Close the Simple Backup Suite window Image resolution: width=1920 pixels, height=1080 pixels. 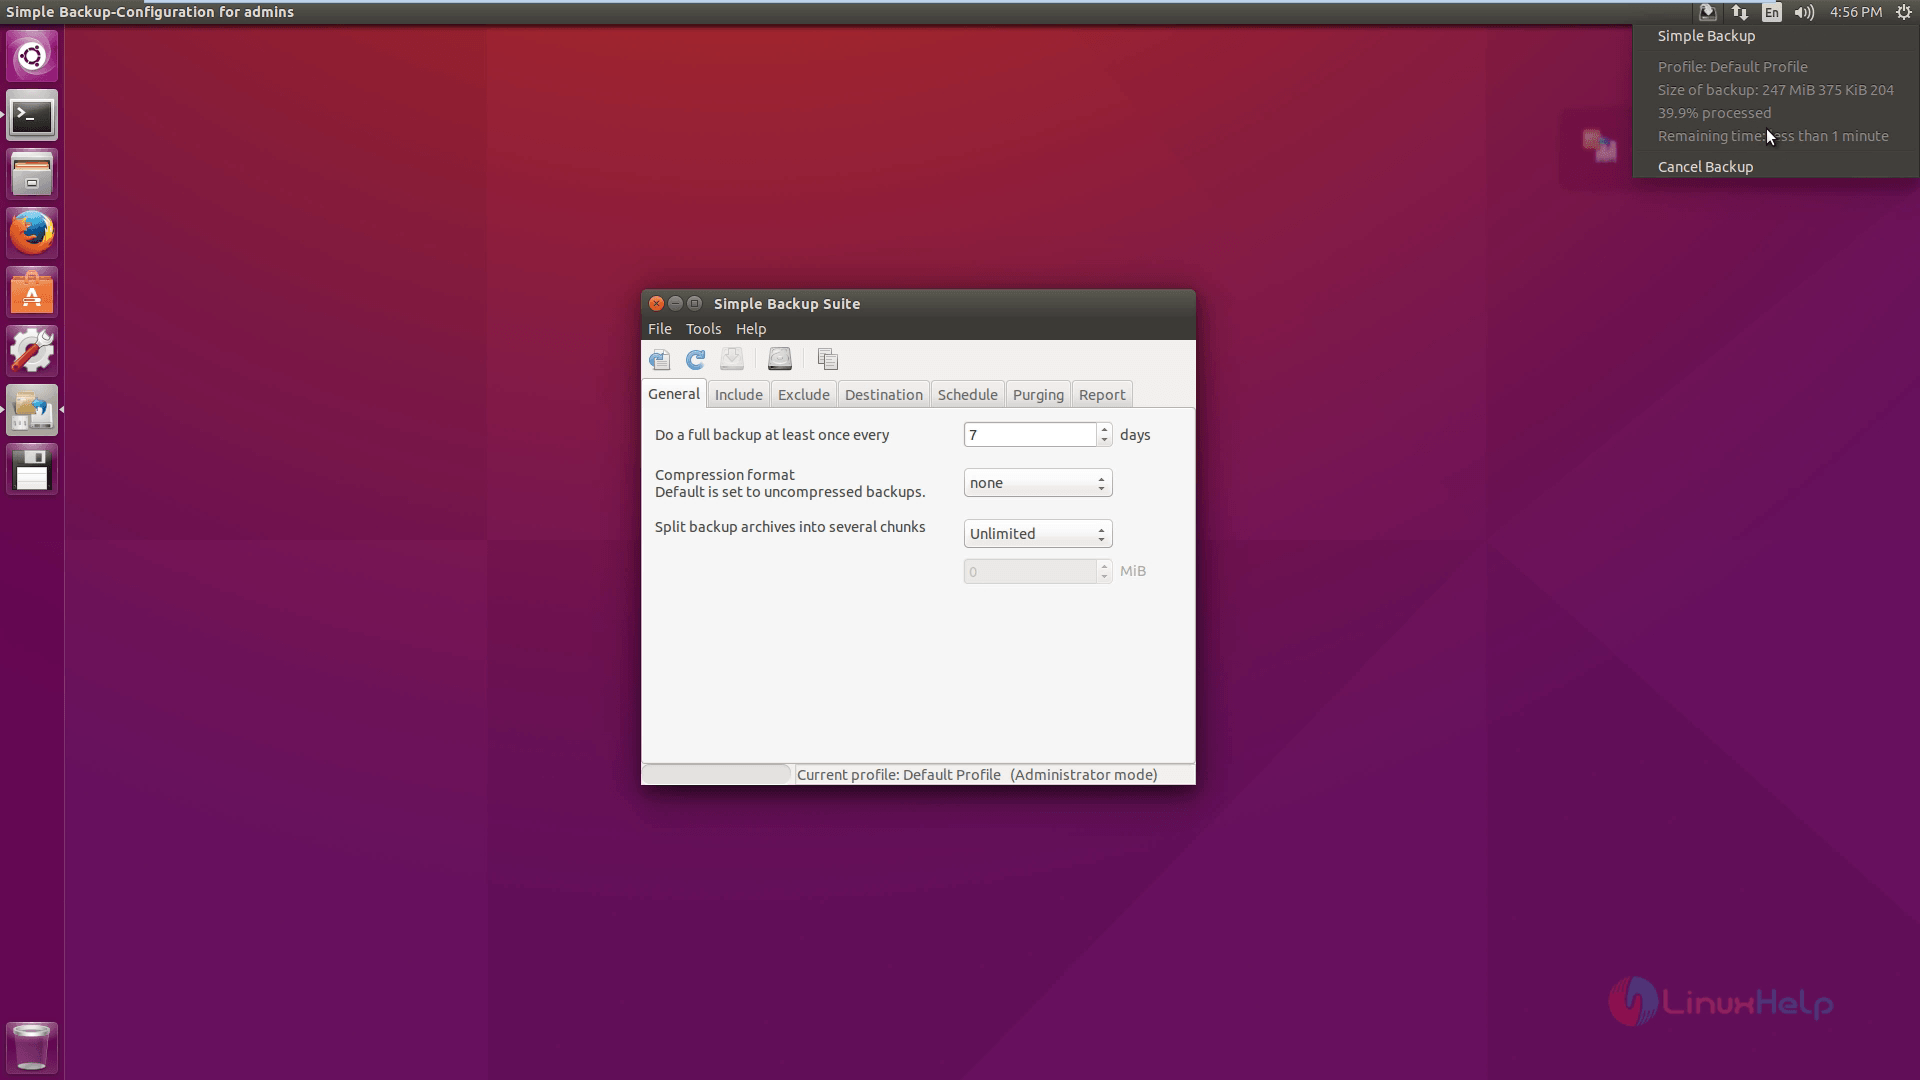point(656,303)
